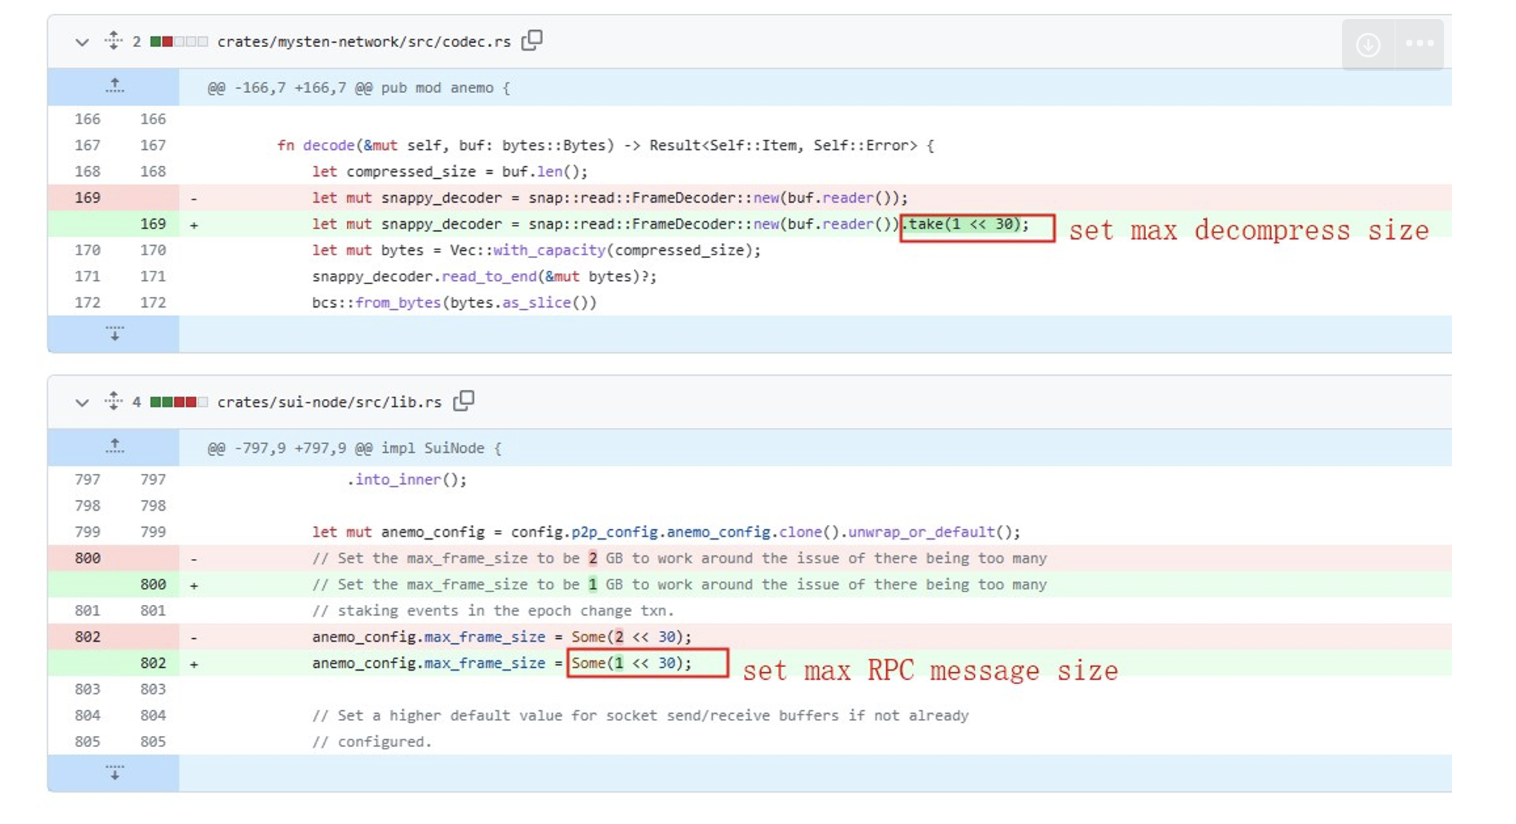1516x824 pixels.
Task: Click the codec.rs diffstat color blocks
Action: [x=179, y=42]
